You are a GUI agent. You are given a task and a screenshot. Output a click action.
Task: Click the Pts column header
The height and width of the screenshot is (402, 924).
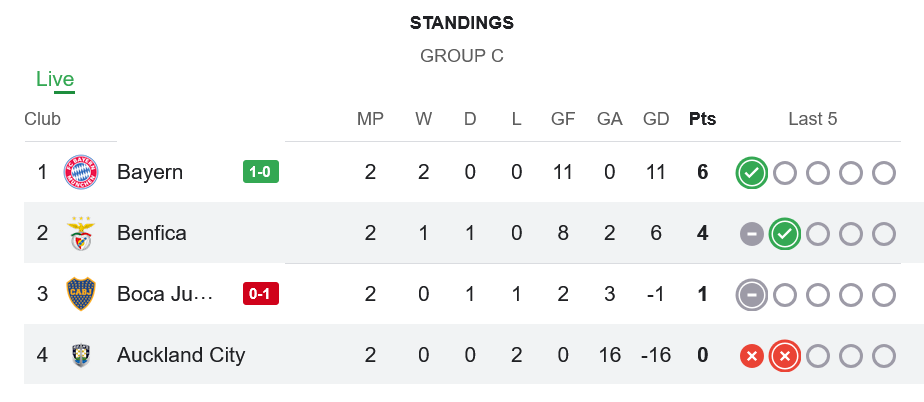(703, 119)
